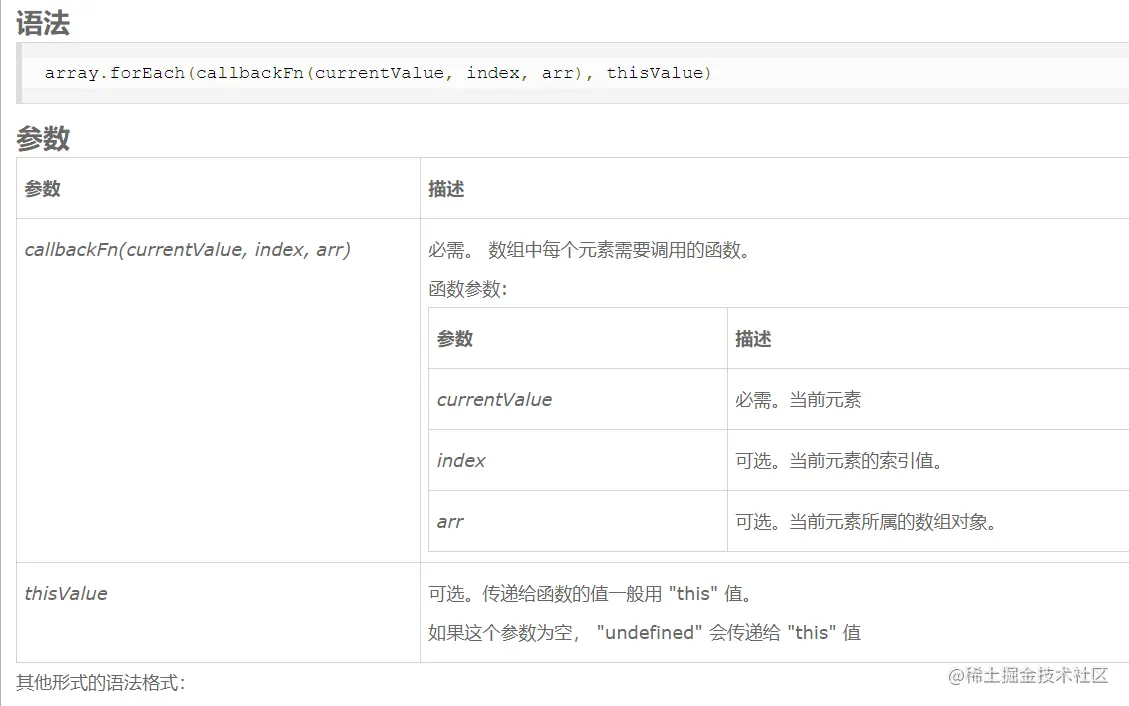Viewport: 1129px width, 706px height.
Task: Click description 可选。当前元素所属的数组对象。
Action: tap(867, 522)
